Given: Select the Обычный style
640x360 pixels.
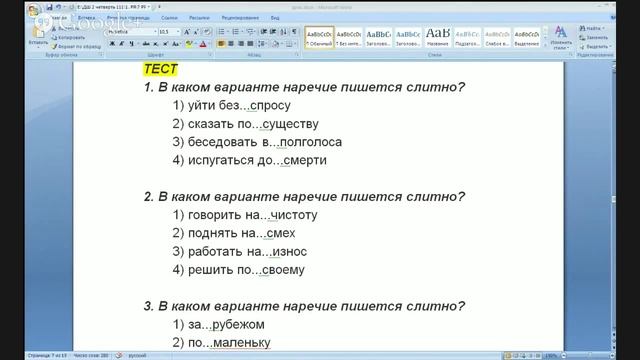Looking at the screenshot, I should pyautogui.click(x=319, y=37).
